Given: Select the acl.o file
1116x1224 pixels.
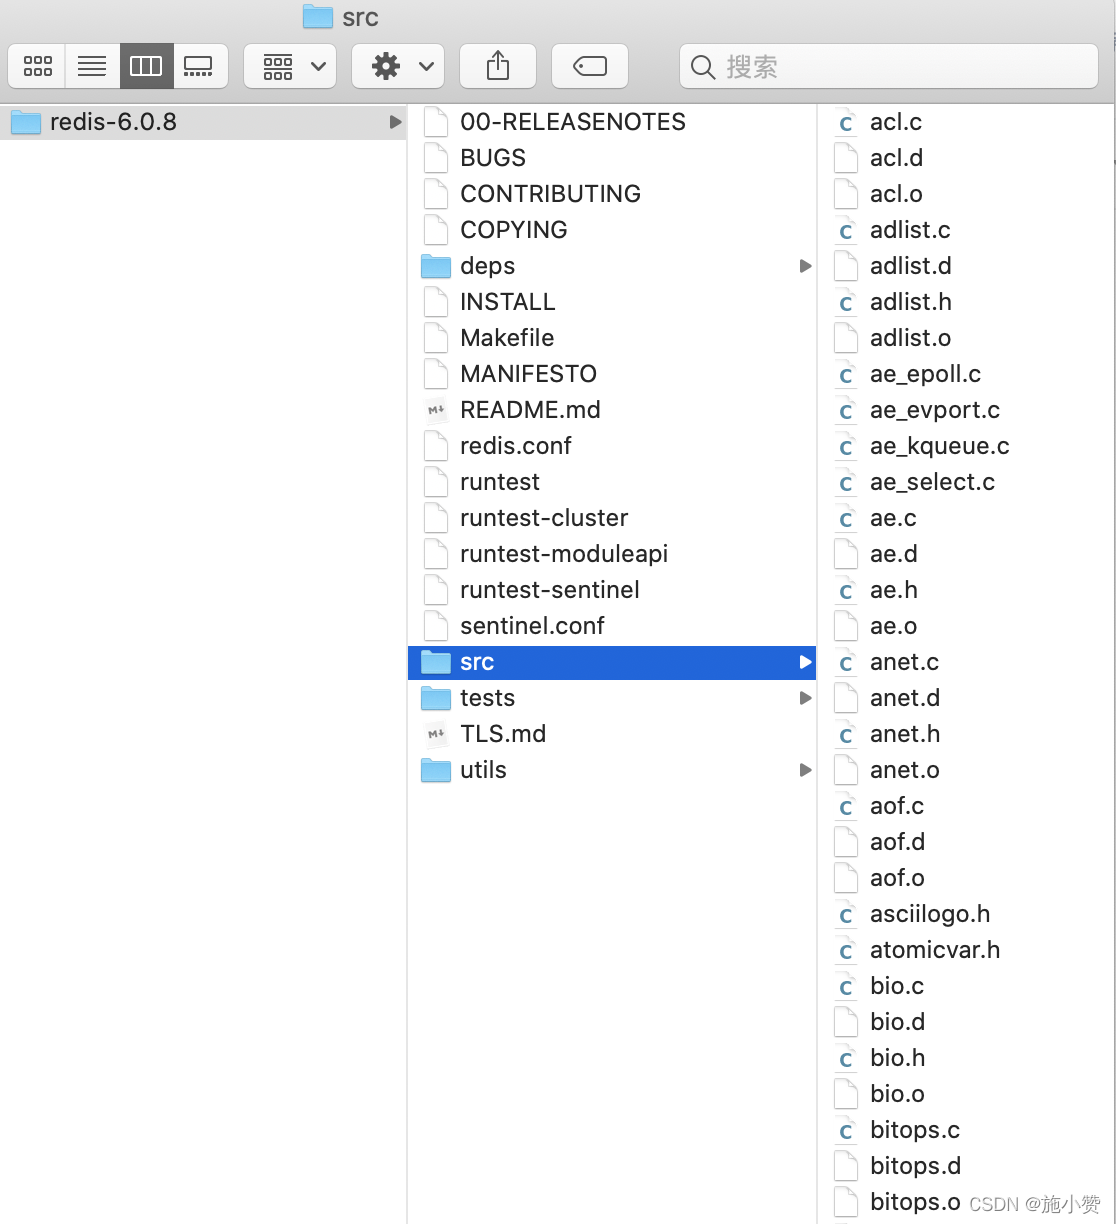Looking at the screenshot, I should click(966, 194).
